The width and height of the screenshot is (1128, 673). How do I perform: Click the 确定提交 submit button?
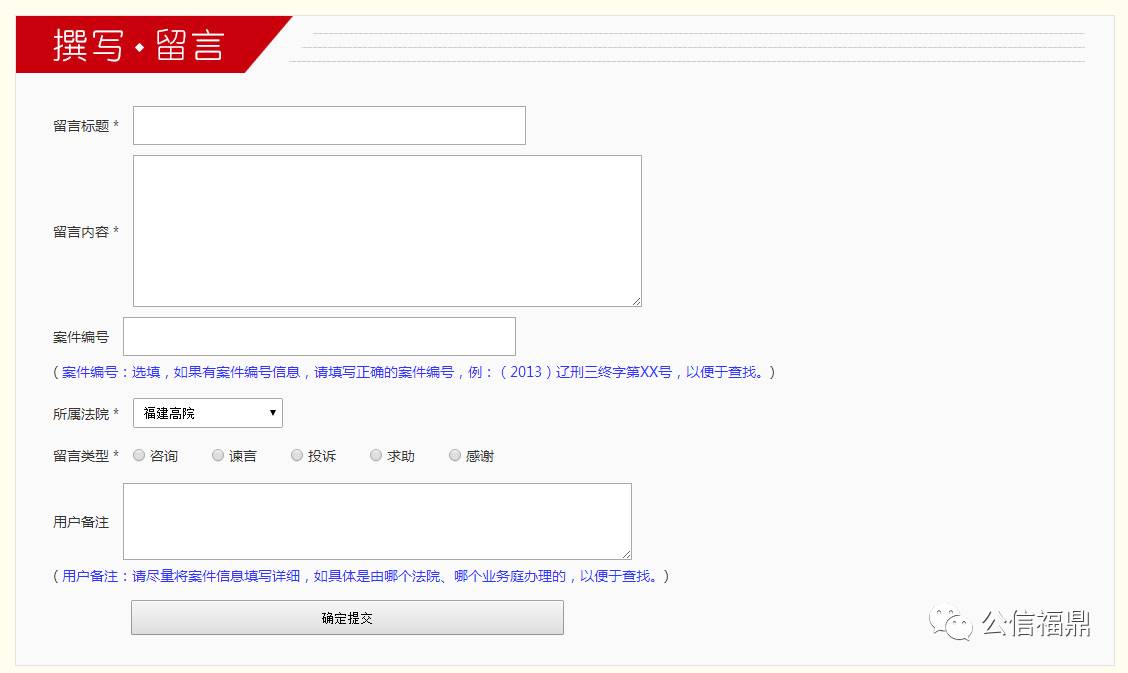pyautogui.click(x=347, y=617)
